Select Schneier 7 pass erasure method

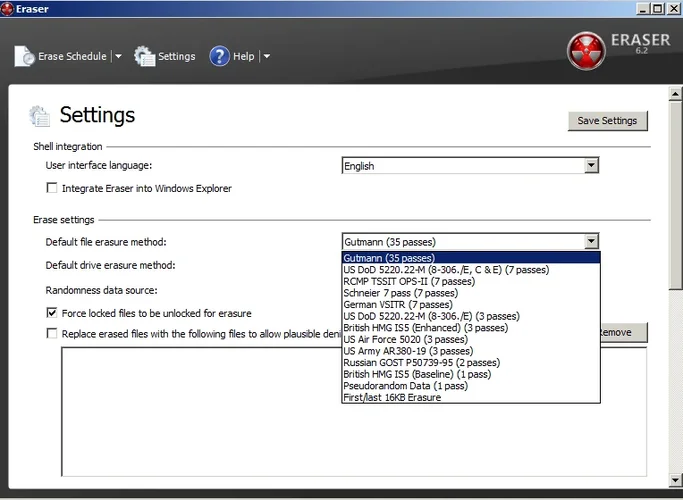pos(400,293)
